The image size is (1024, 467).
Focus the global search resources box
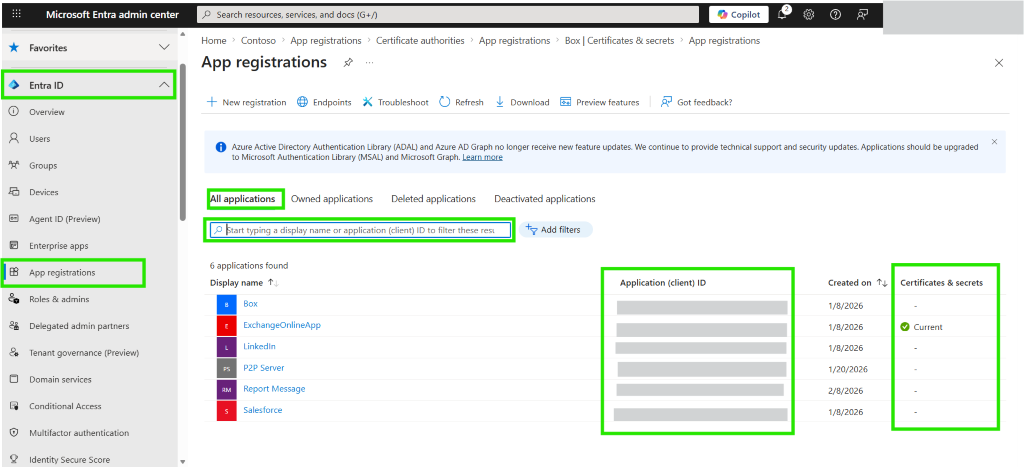pos(448,14)
